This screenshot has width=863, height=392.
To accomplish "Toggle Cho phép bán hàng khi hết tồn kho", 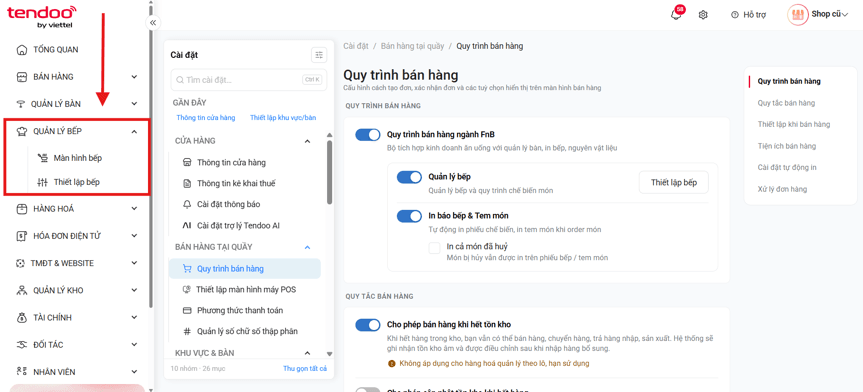I will [x=368, y=325].
